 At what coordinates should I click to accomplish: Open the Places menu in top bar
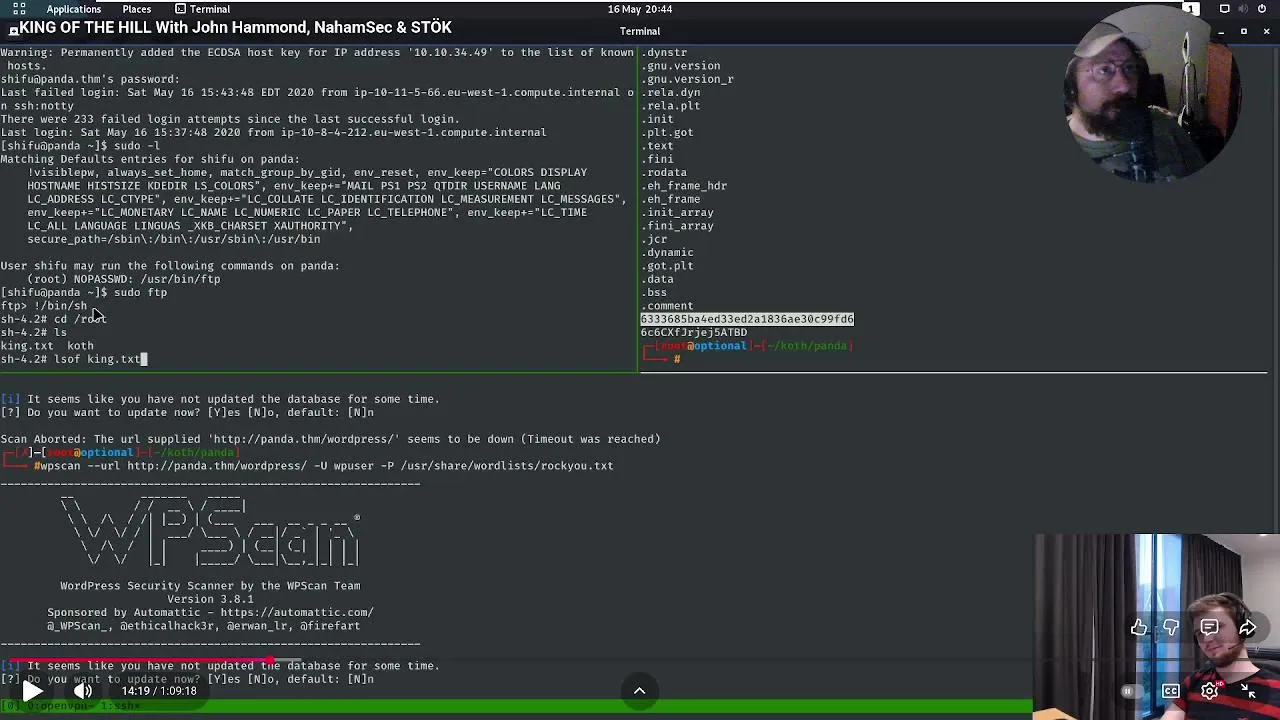[136, 9]
